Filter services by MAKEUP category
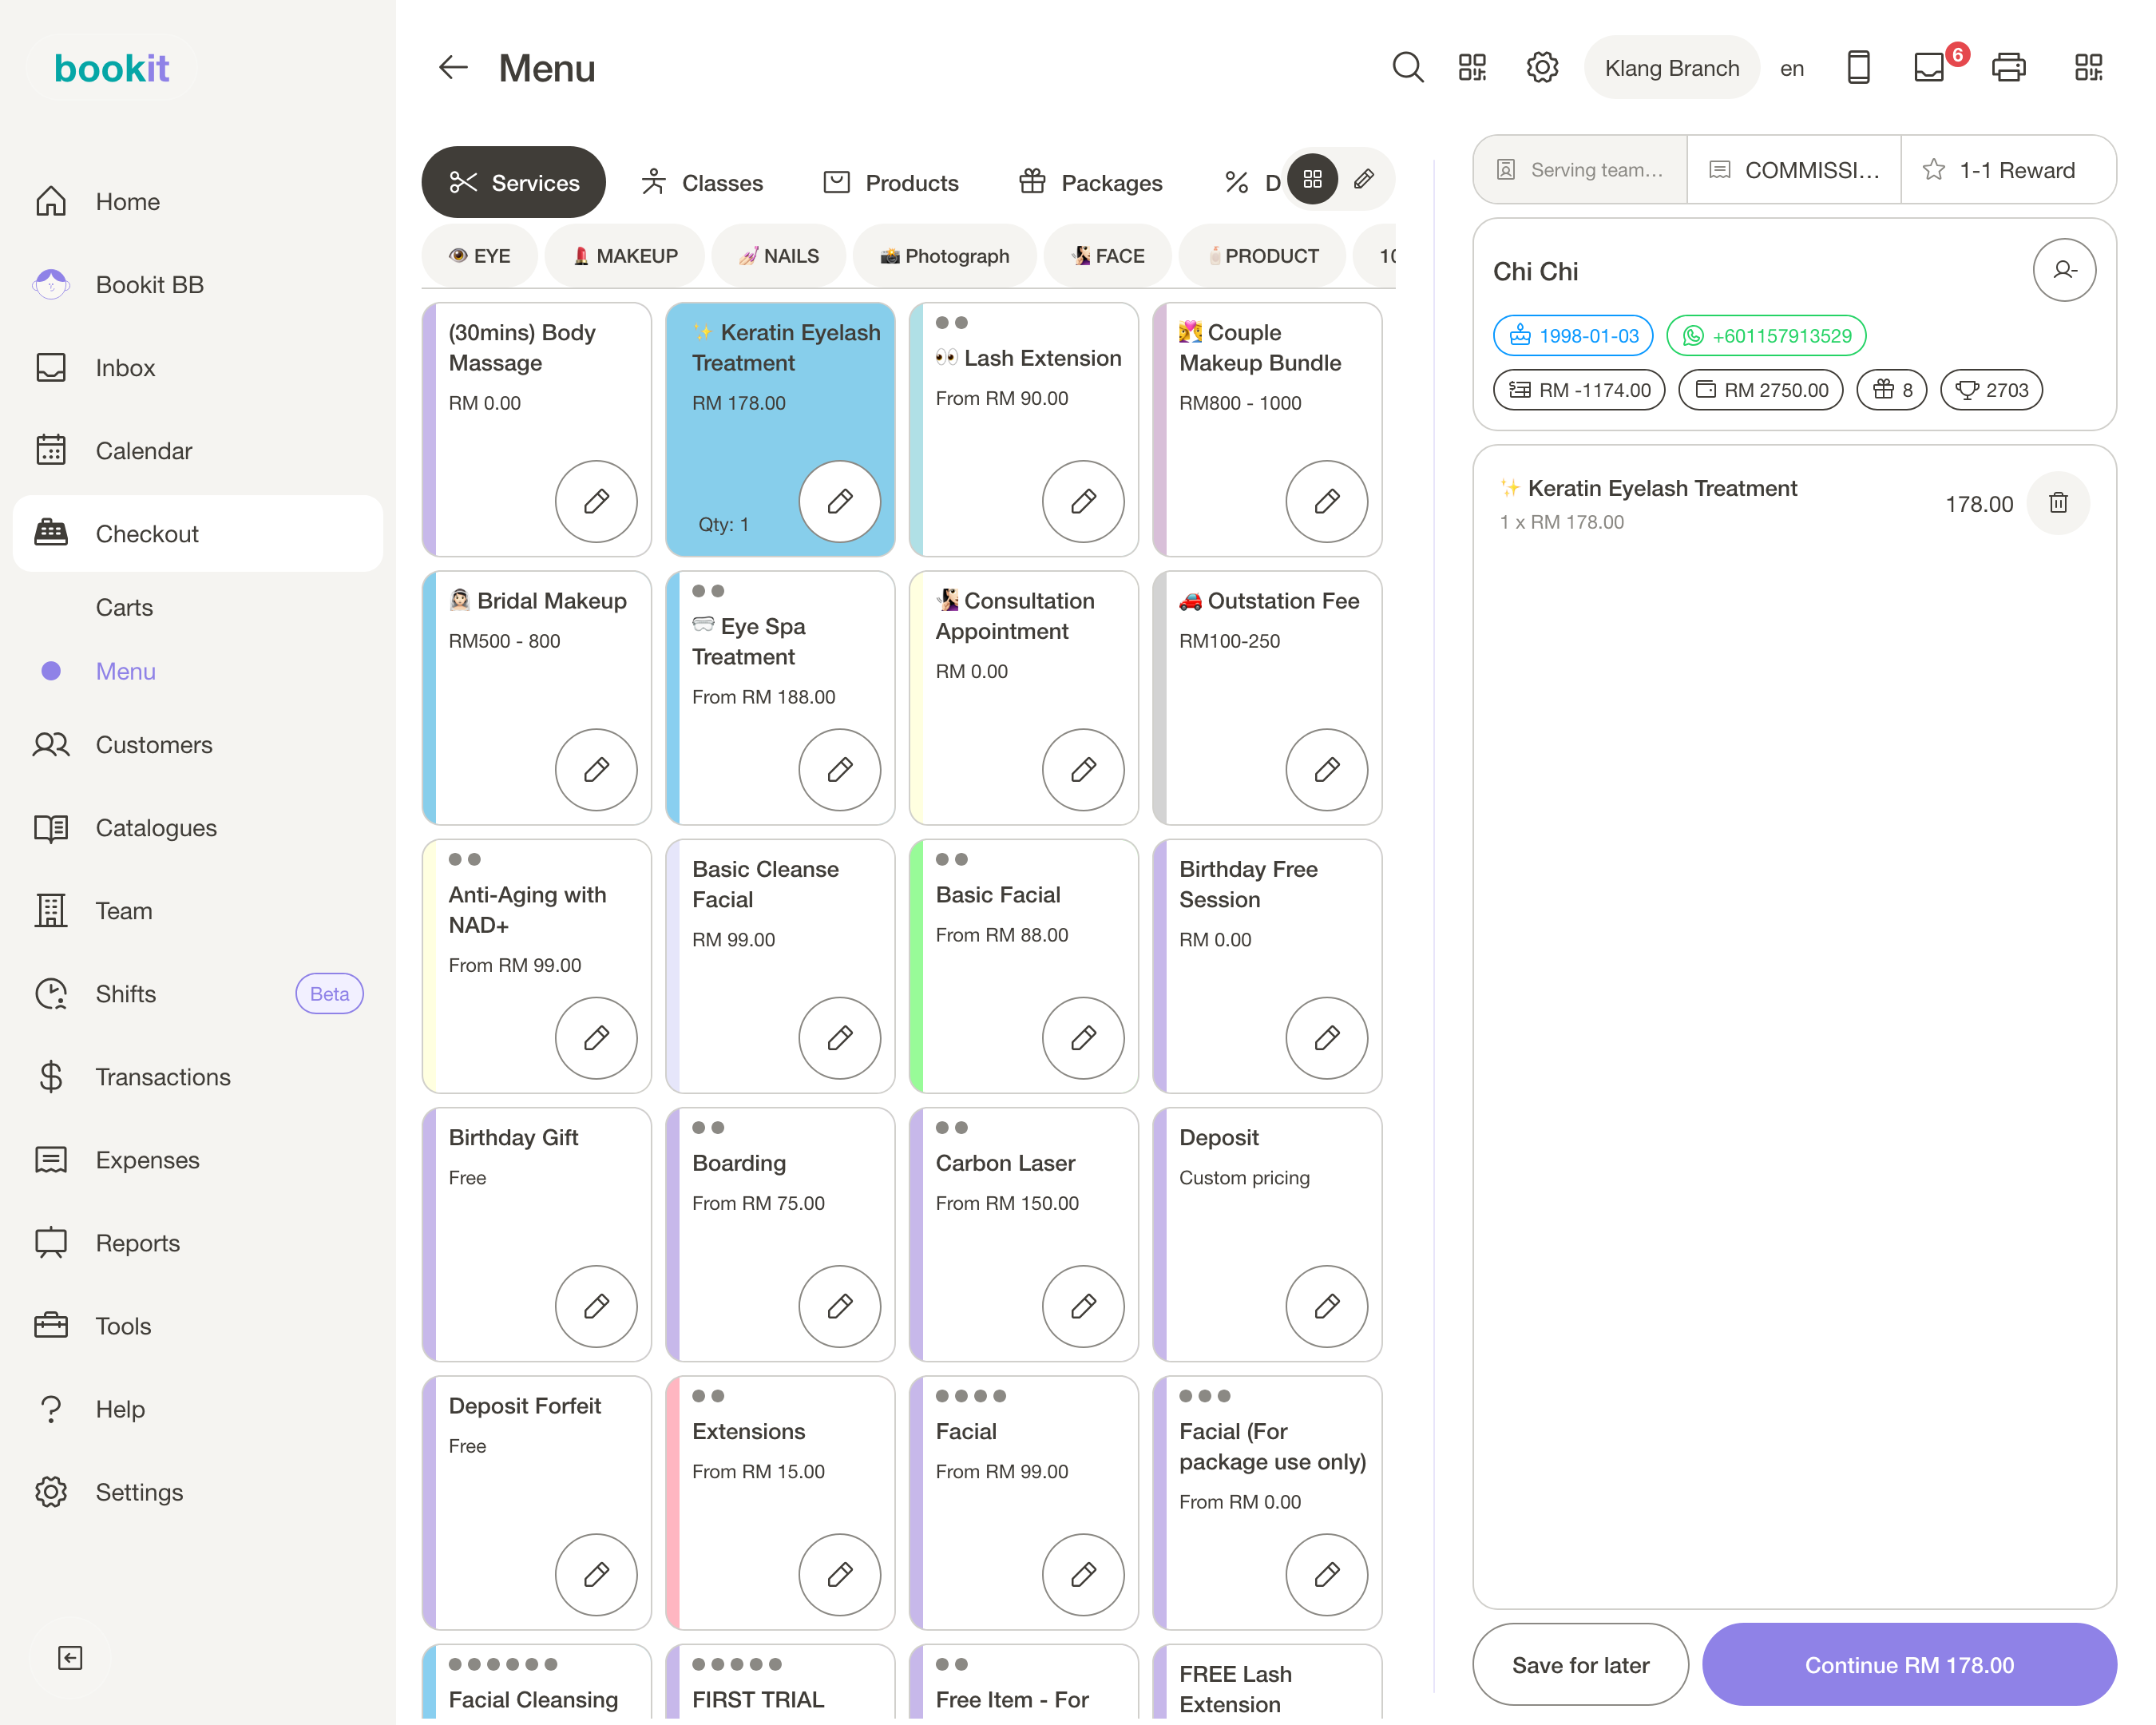Image resolution: width=2156 pixels, height=1725 pixels. click(625, 256)
